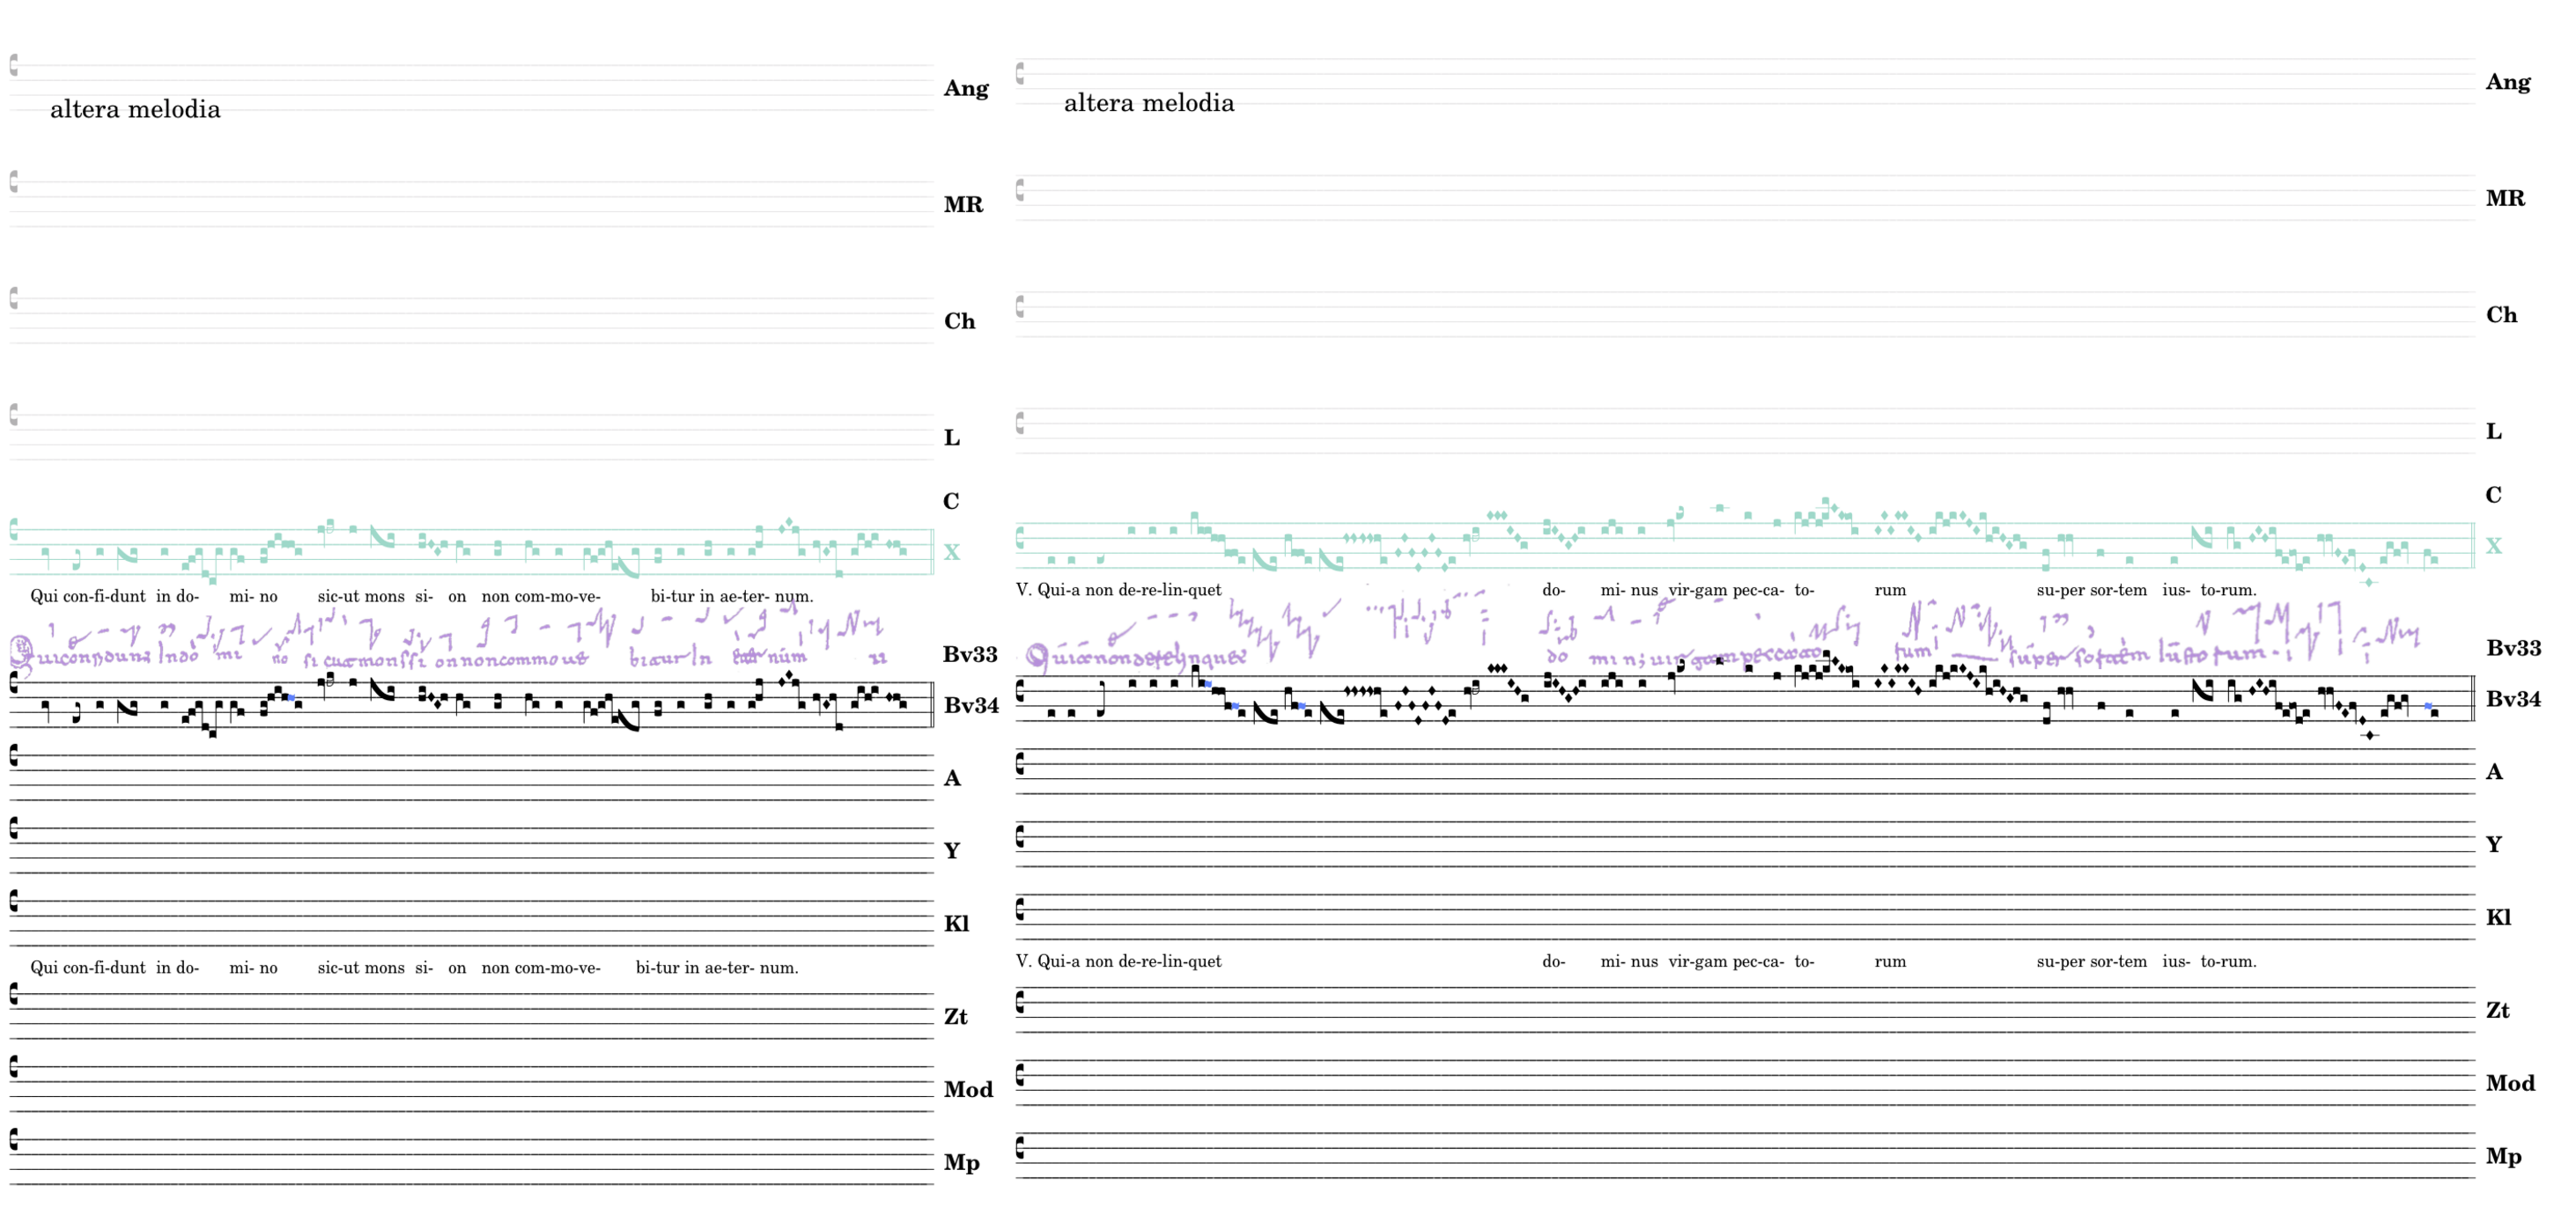Image resolution: width=2576 pixels, height=1229 pixels.
Task: Click 'V. Qui-a non de-re-lin-quet' below right Kl staff
Action: 1118,961
